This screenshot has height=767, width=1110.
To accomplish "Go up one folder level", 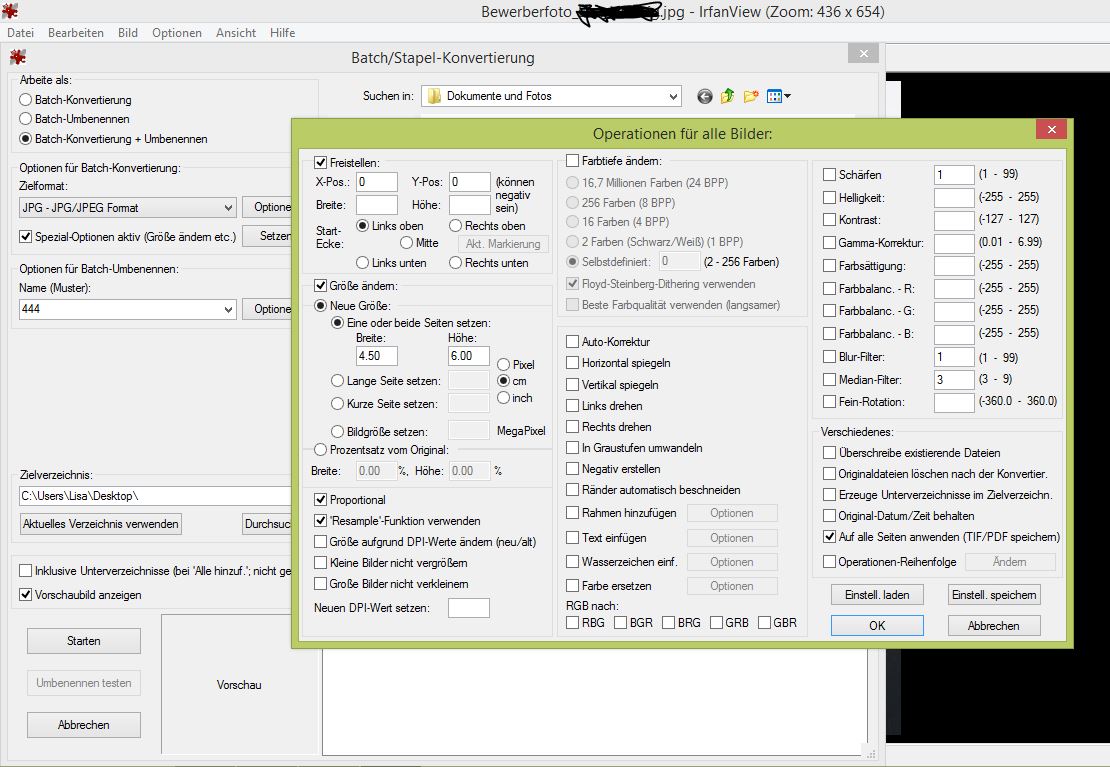I will click(727, 96).
